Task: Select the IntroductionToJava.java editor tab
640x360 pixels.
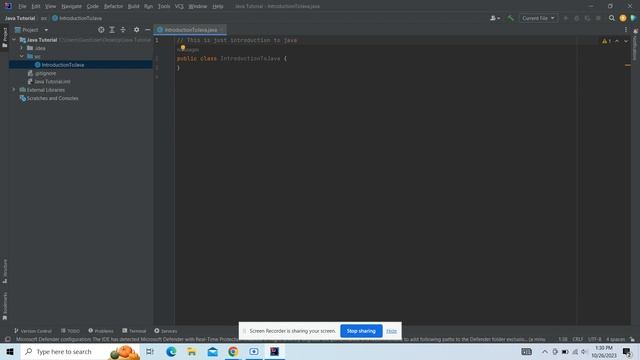Action: tap(190, 30)
